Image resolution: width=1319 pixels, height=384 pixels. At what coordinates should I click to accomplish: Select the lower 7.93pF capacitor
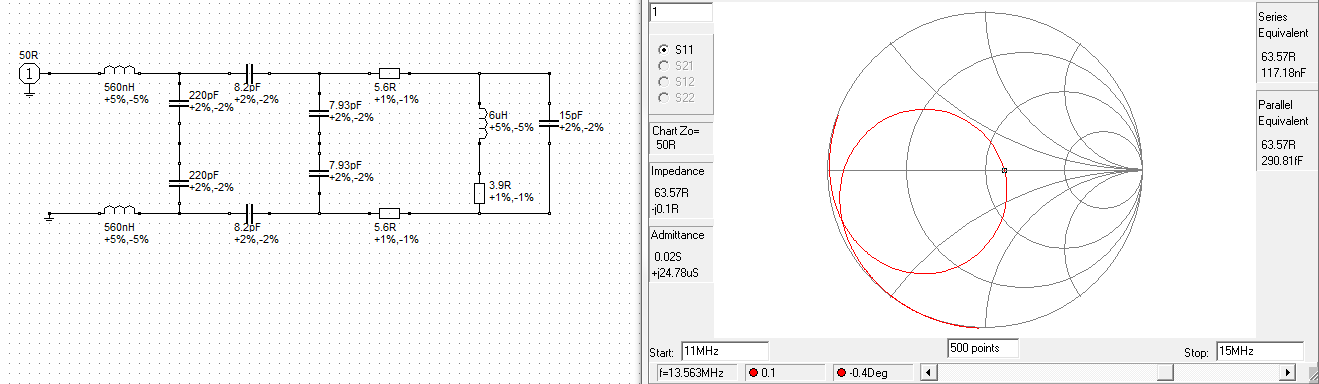click(318, 173)
